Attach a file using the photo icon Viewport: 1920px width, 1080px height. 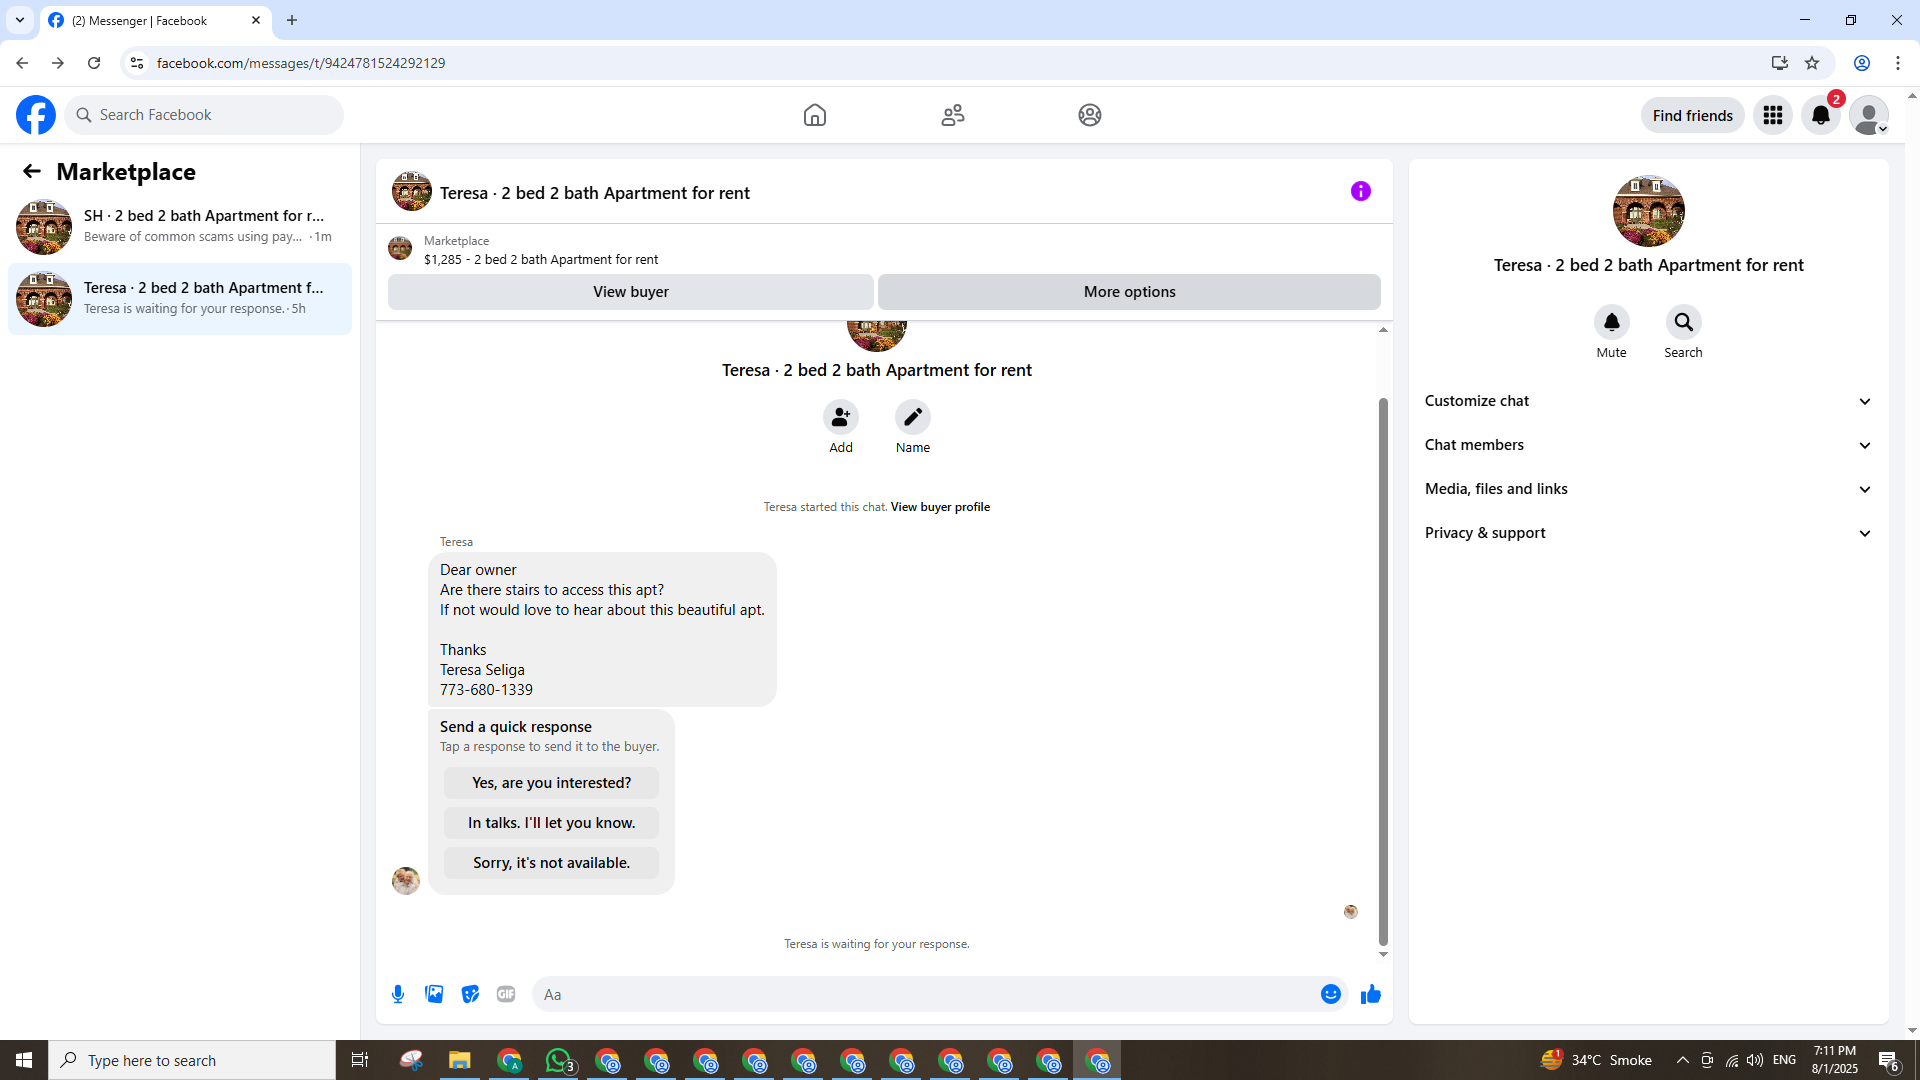tap(434, 994)
